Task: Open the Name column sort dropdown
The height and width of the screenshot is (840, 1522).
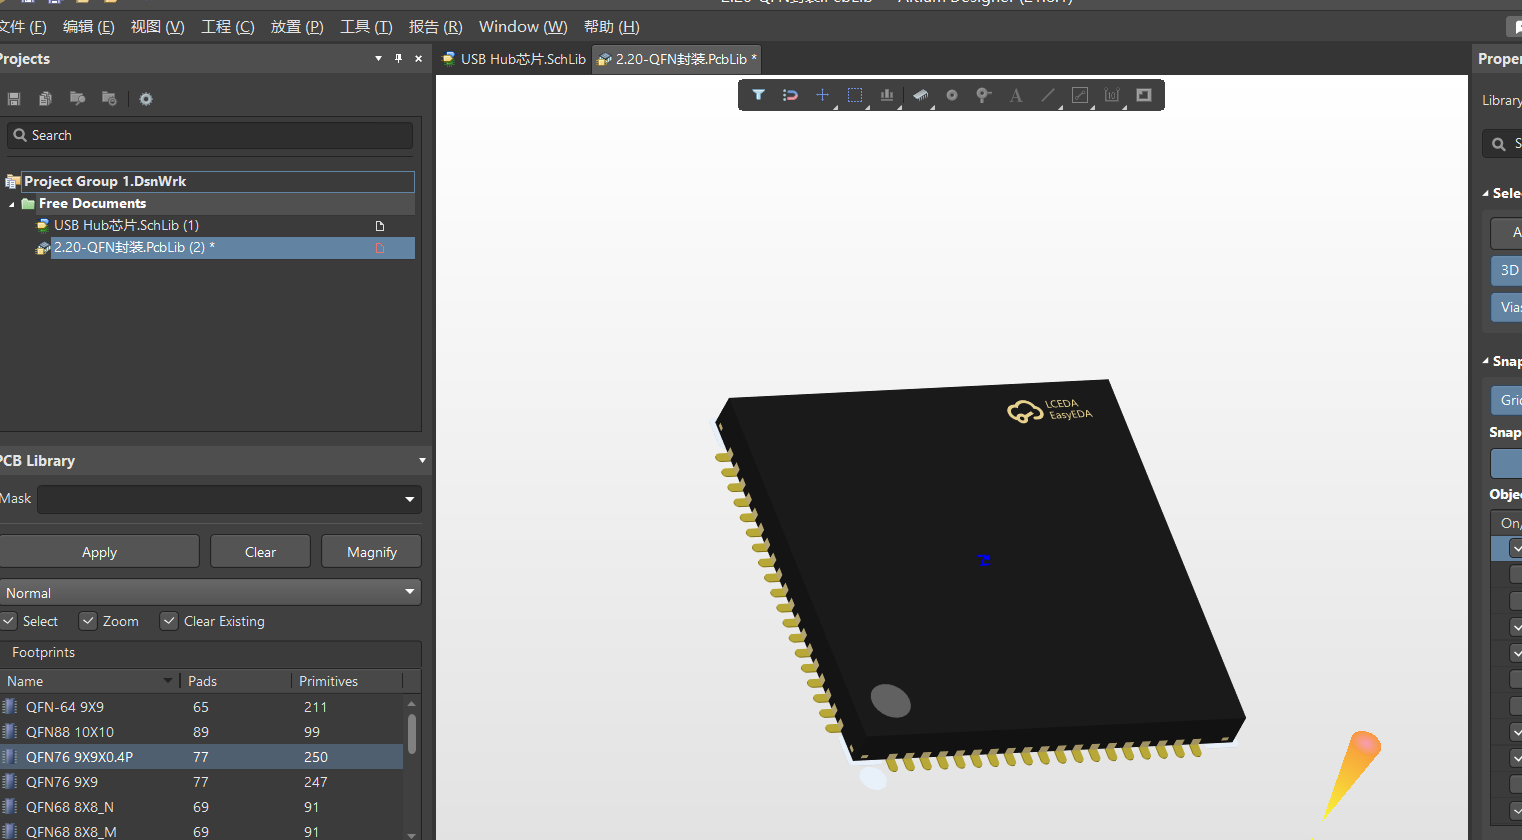Action: pyautogui.click(x=168, y=681)
